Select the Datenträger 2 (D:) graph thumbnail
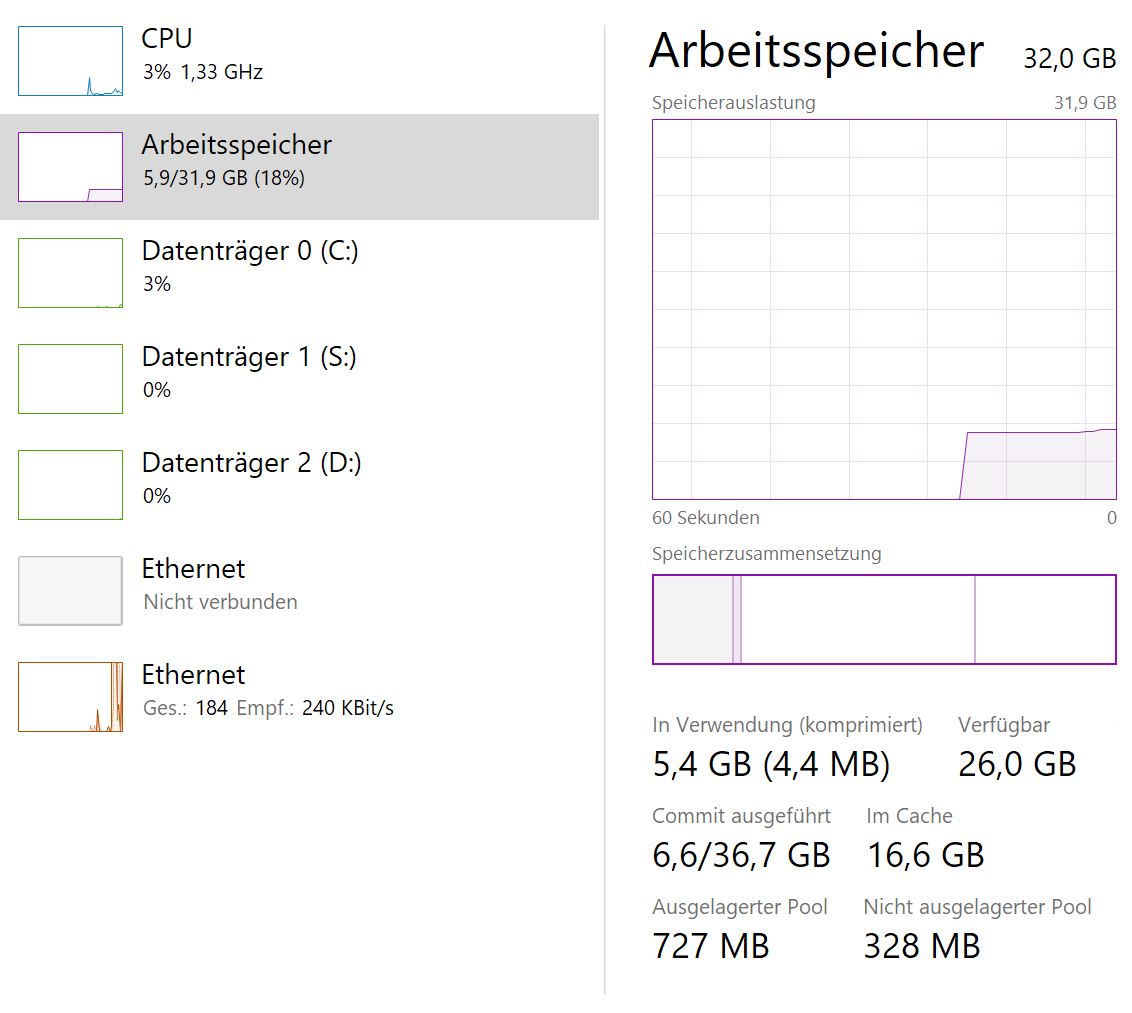This screenshot has width=1132, height=1013. pyautogui.click(x=70, y=485)
